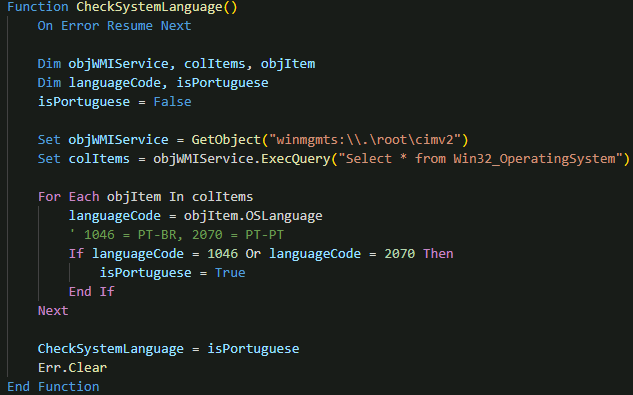633x395 pixels.
Task: Click the 'Err.Clear' statement
Action: 72,368
